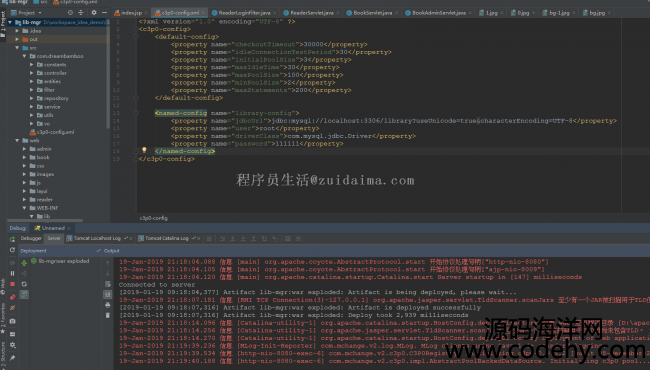Collapse all in Project panel

(x=81, y=13)
